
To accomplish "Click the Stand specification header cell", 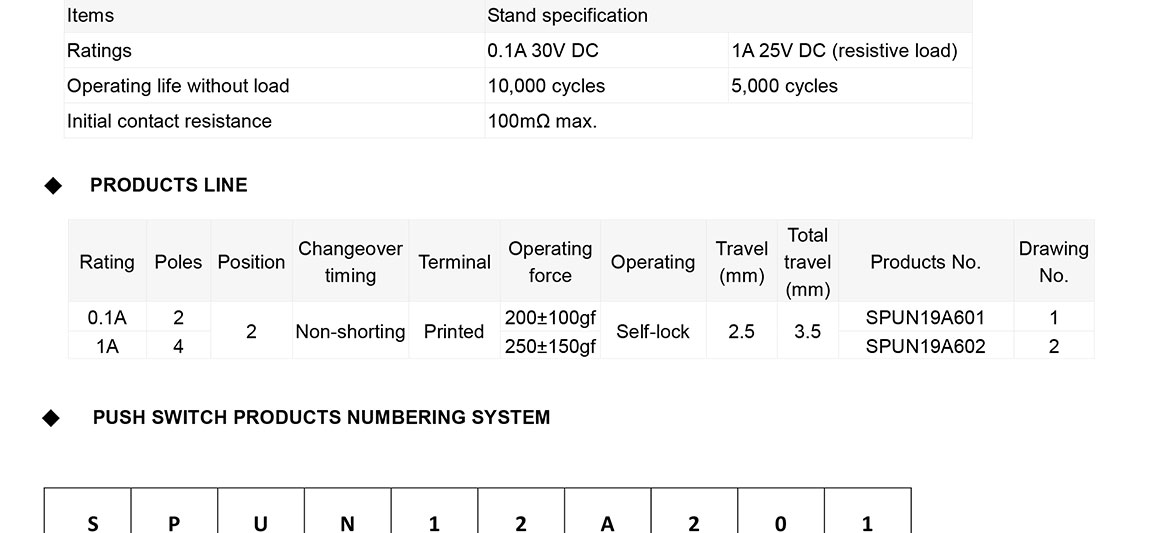I will (x=567, y=16).
